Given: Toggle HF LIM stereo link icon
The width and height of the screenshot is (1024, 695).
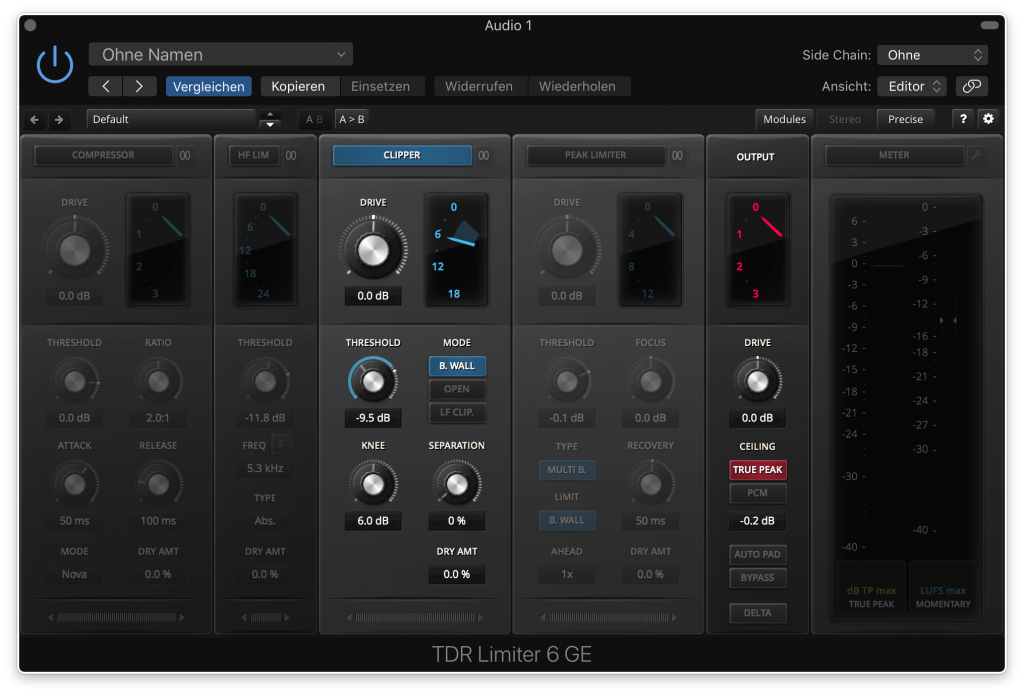Looking at the screenshot, I should pos(291,155).
